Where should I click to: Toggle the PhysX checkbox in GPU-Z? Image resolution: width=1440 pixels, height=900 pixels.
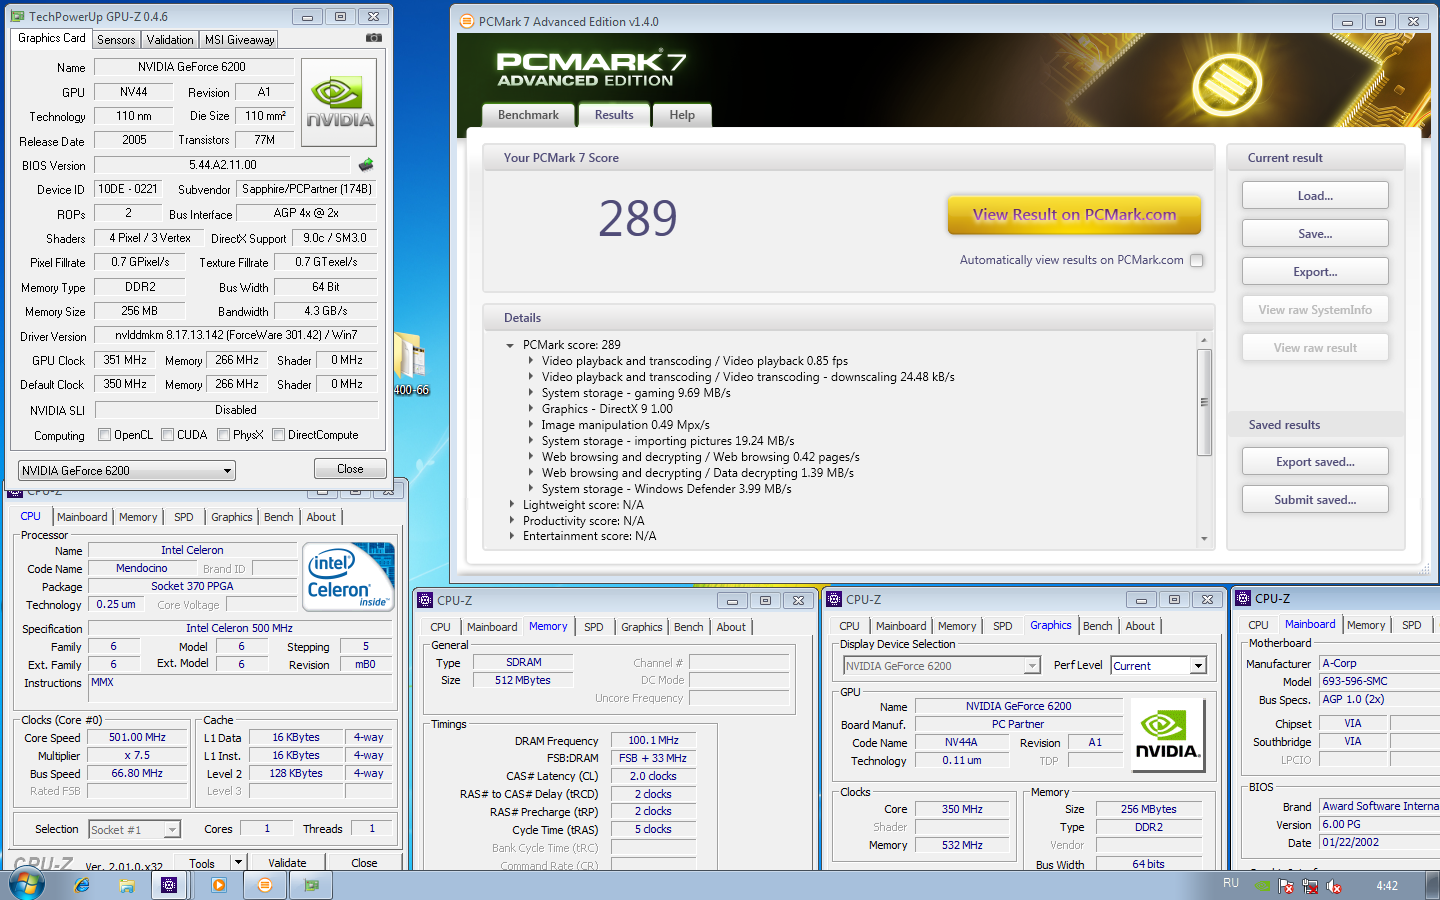tap(223, 435)
